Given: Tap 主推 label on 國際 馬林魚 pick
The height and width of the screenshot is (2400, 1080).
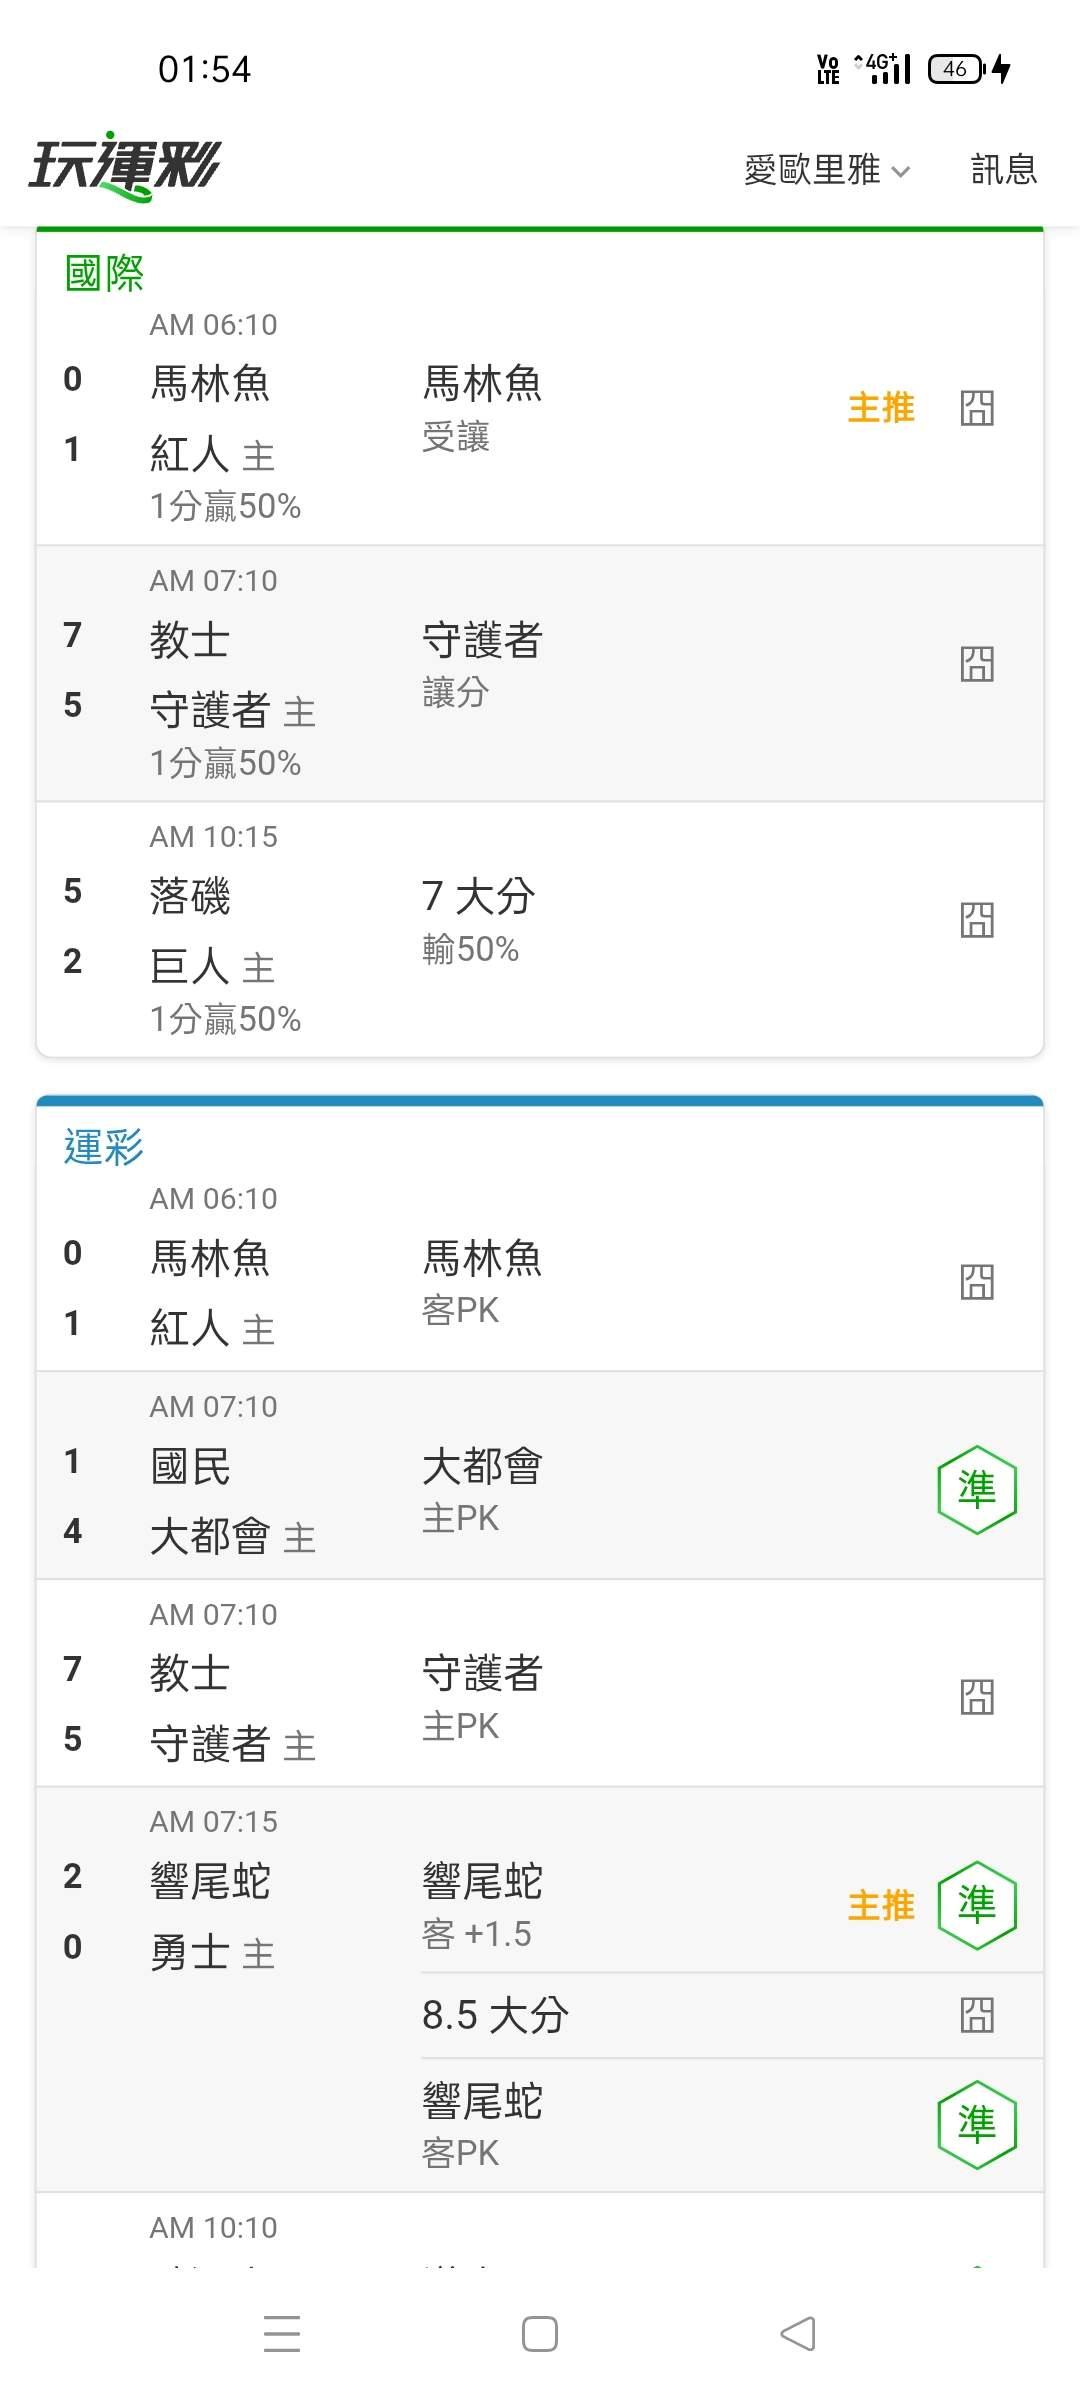Looking at the screenshot, I should click(x=881, y=408).
